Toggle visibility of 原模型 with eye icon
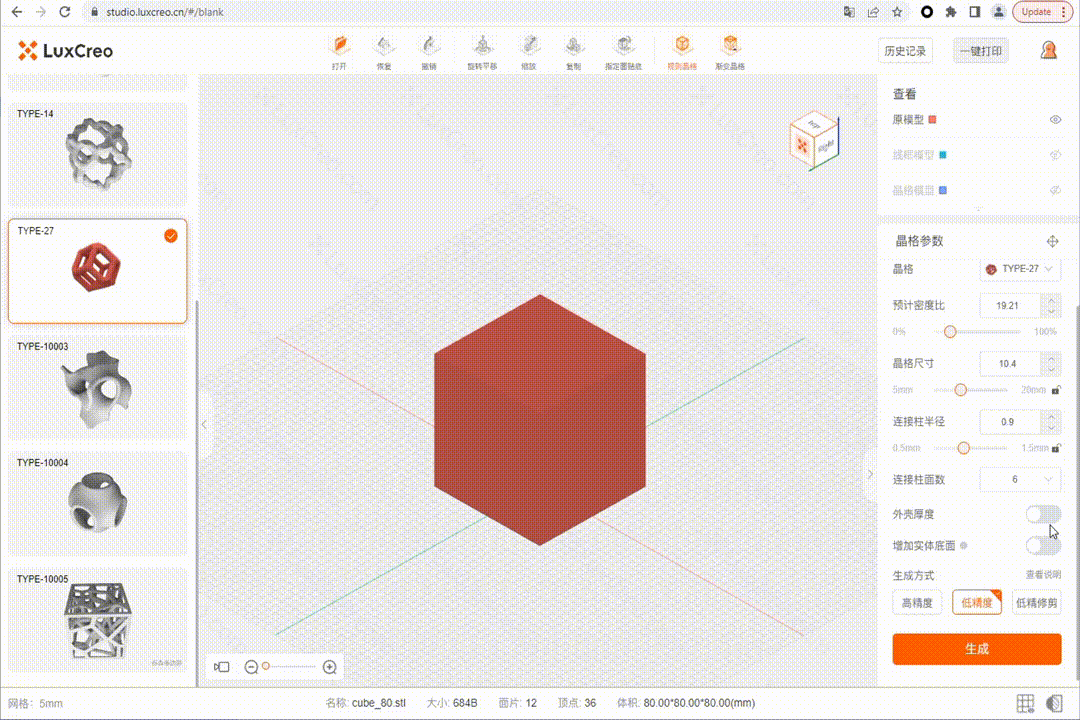This screenshot has height=720, width=1080. pyautogui.click(x=1055, y=120)
